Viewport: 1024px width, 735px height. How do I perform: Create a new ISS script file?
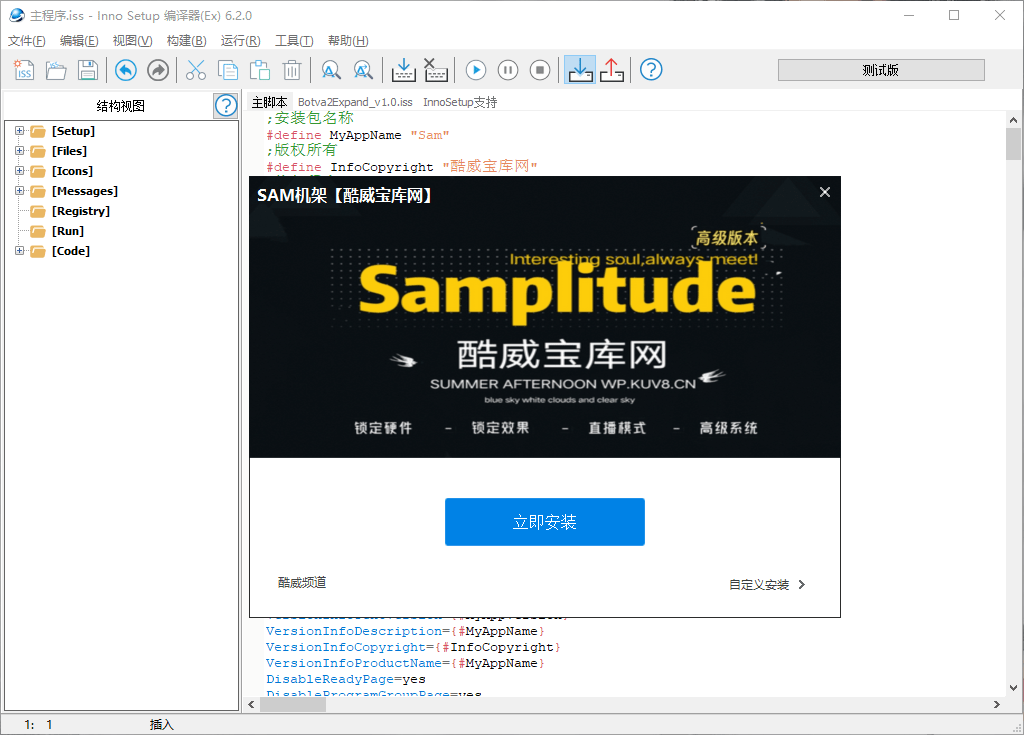coord(24,70)
